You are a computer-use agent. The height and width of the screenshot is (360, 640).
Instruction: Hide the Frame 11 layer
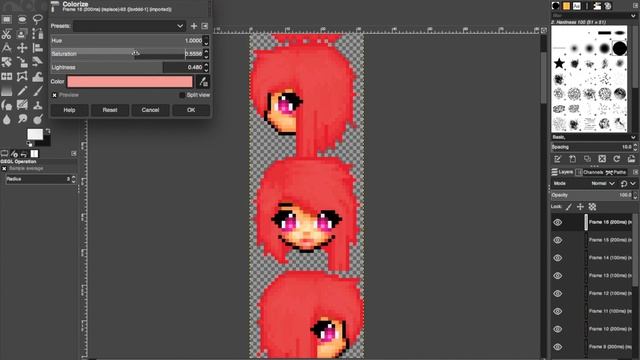point(558,311)
